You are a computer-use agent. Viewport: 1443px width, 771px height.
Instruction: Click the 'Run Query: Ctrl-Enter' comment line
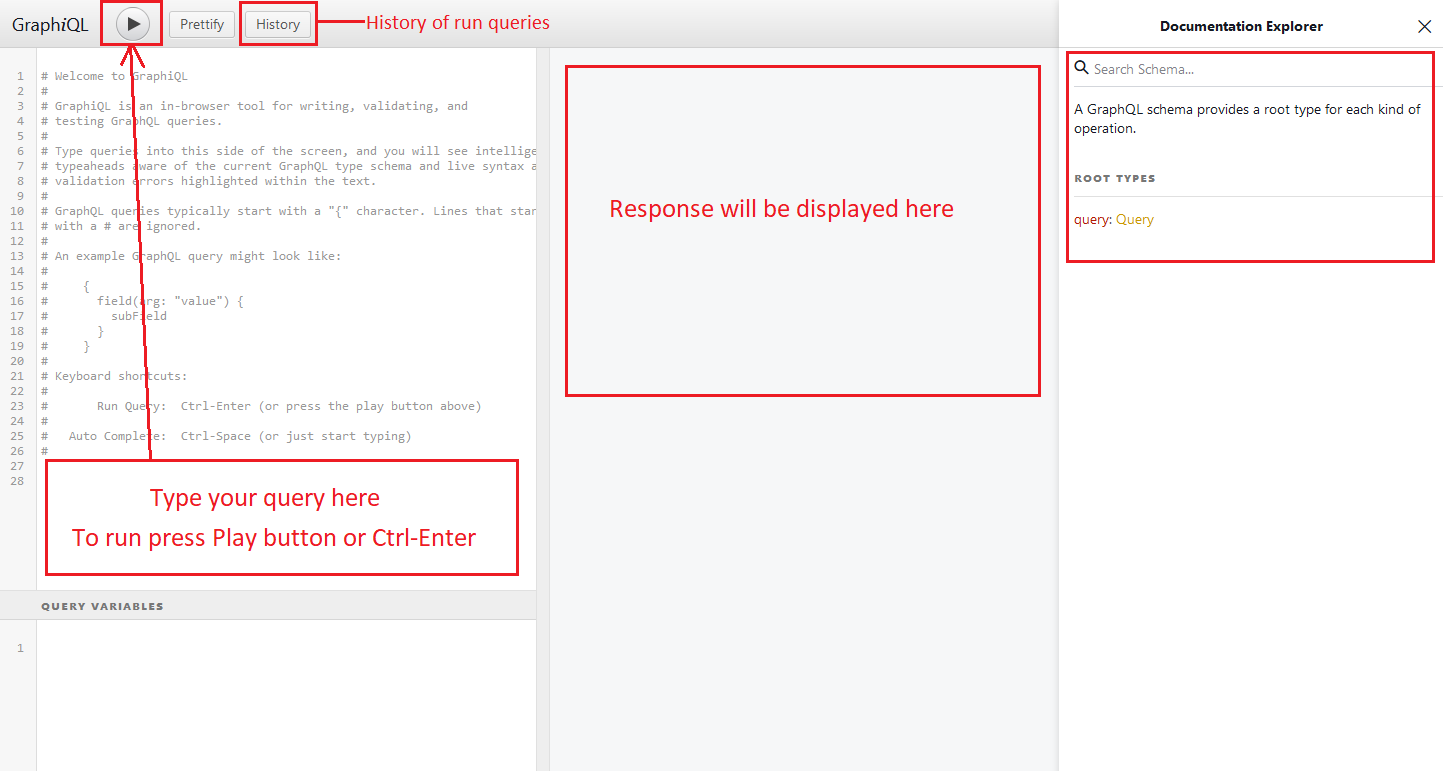(x=261, y=406)
